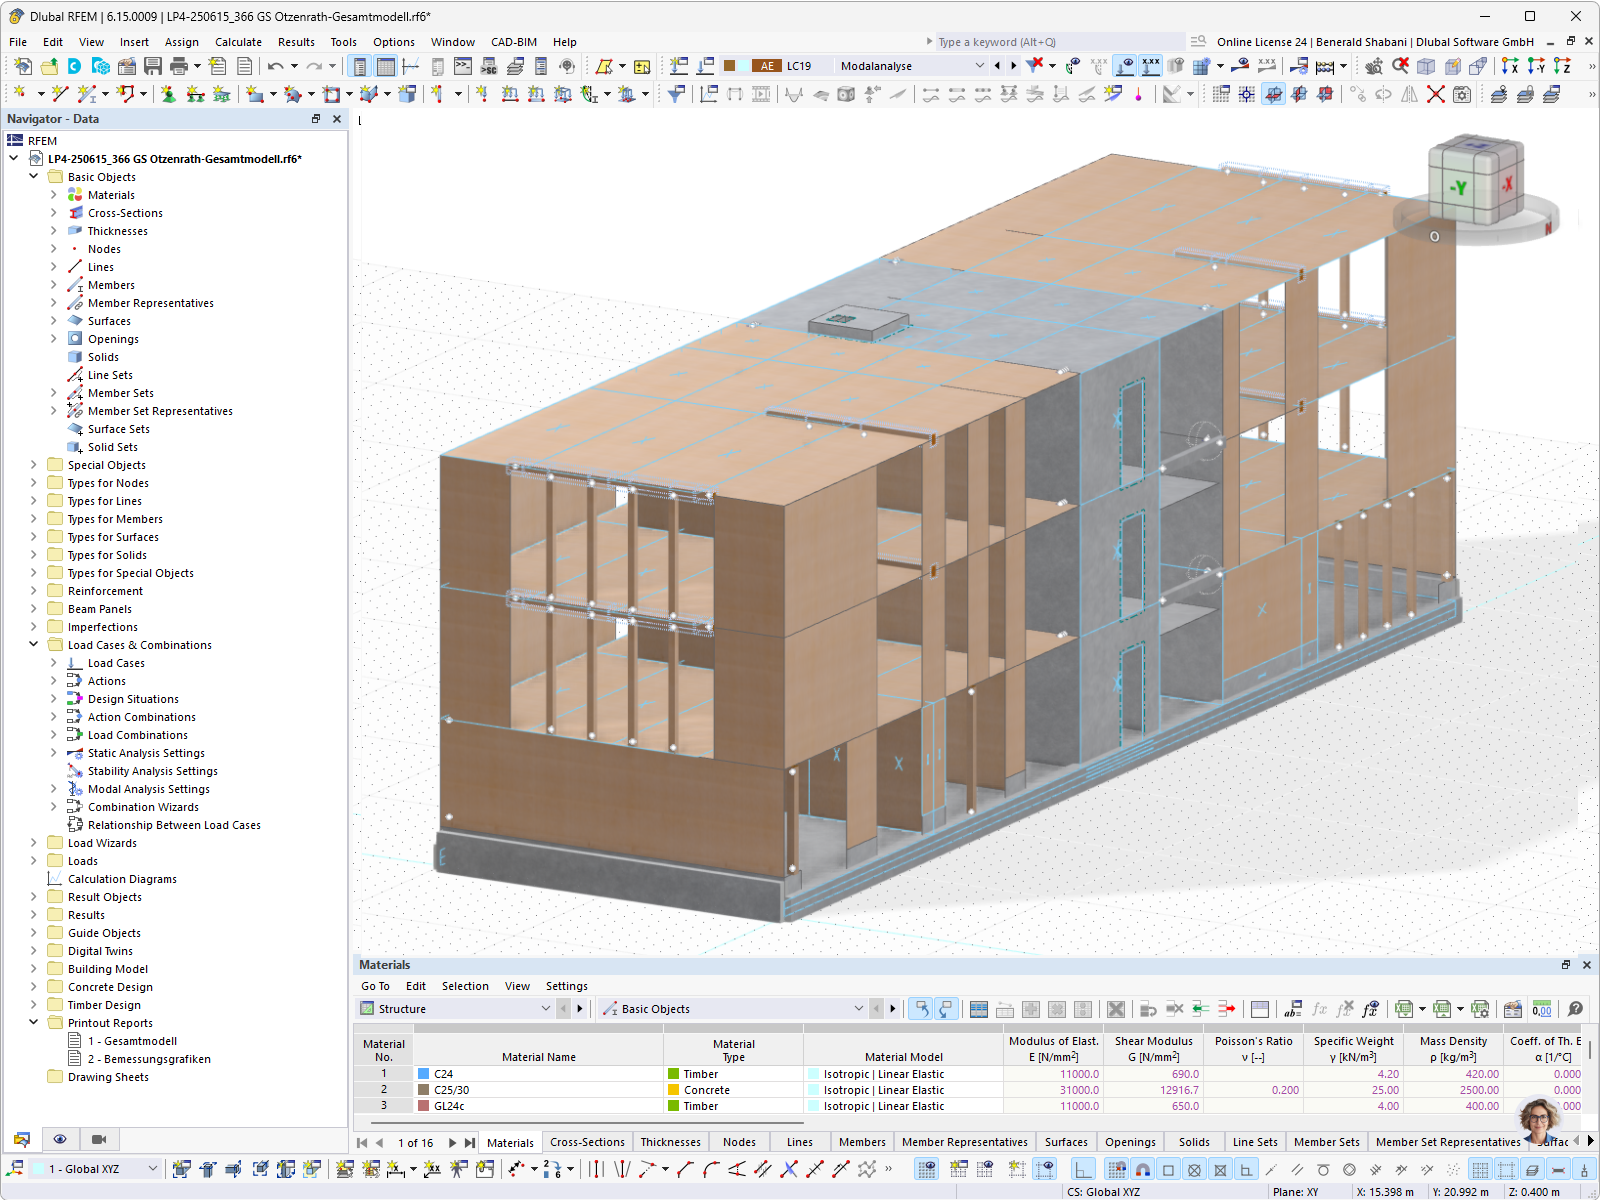This screenshot has height=1200, width=1600.
Task: Toggle the Navigator panel display icon
Action: tap(359, 66)
